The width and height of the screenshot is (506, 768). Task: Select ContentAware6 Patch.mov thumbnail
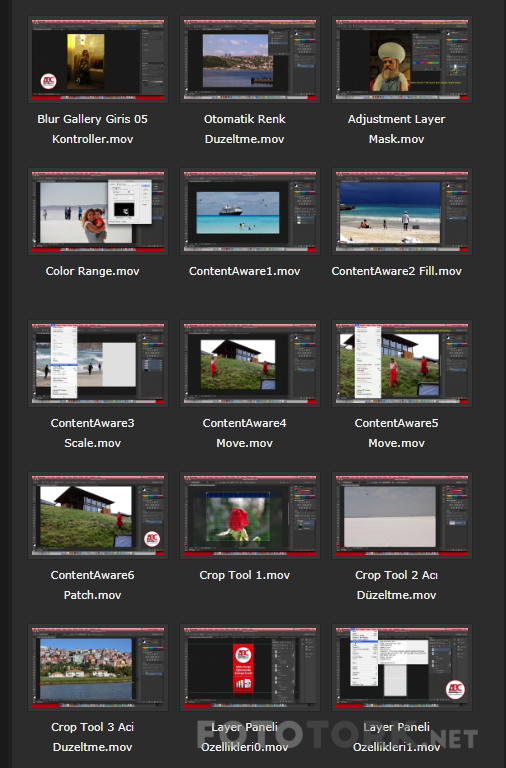[98, 515]
